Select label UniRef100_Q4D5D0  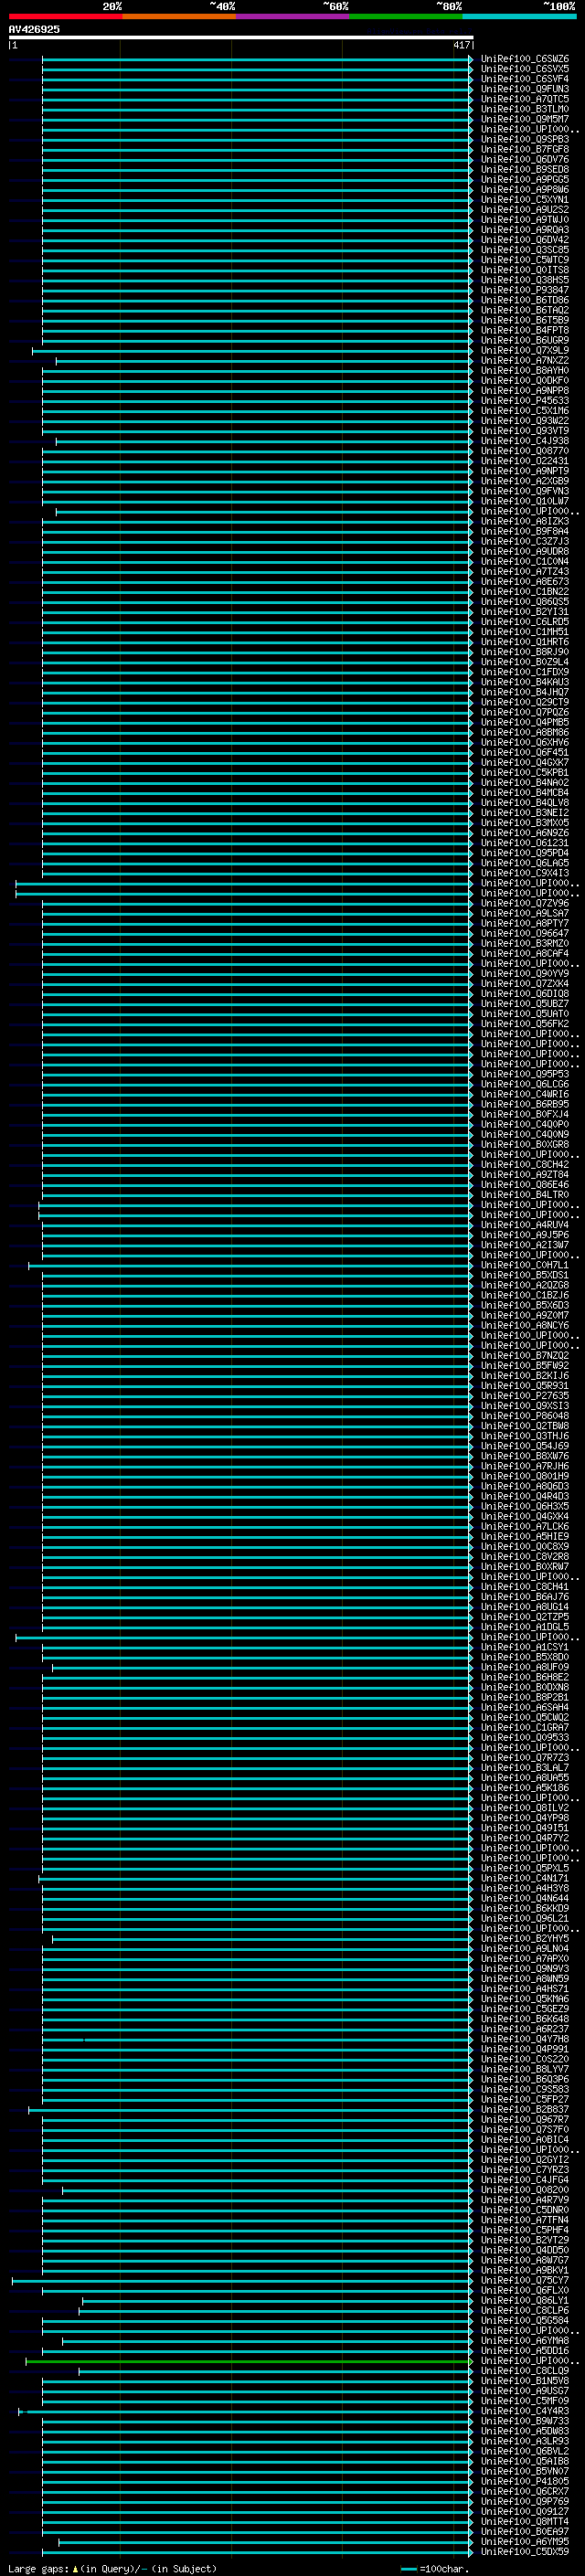click(525, 2250)
